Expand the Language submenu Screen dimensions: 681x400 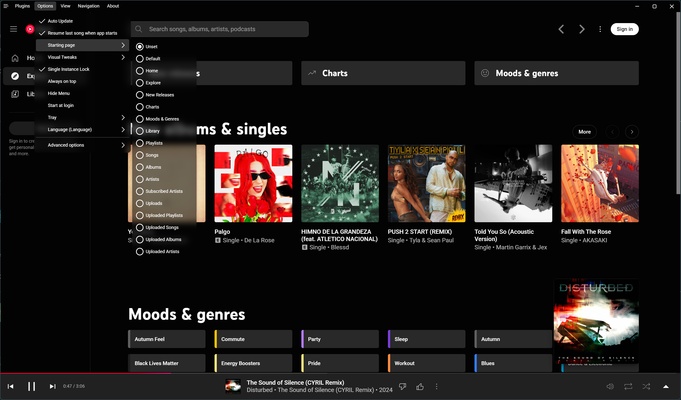point(83,129)
